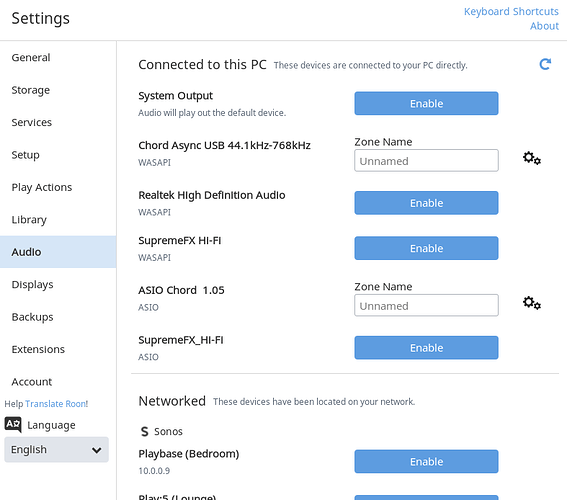Enable the System Output device
The height and width of the screenshot is (500, 567).
pyautogui.click(x=426, y=103)
